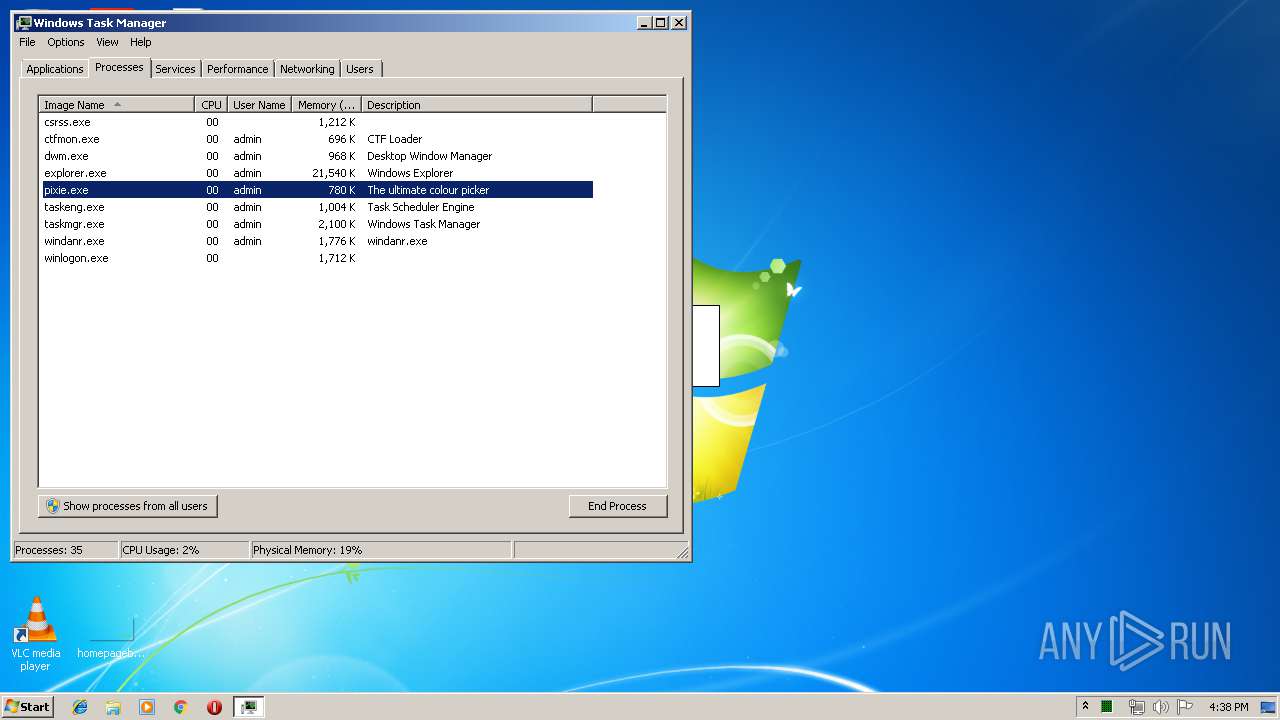
Task: Select the Task Manager taskbar button
Action: 248,707
